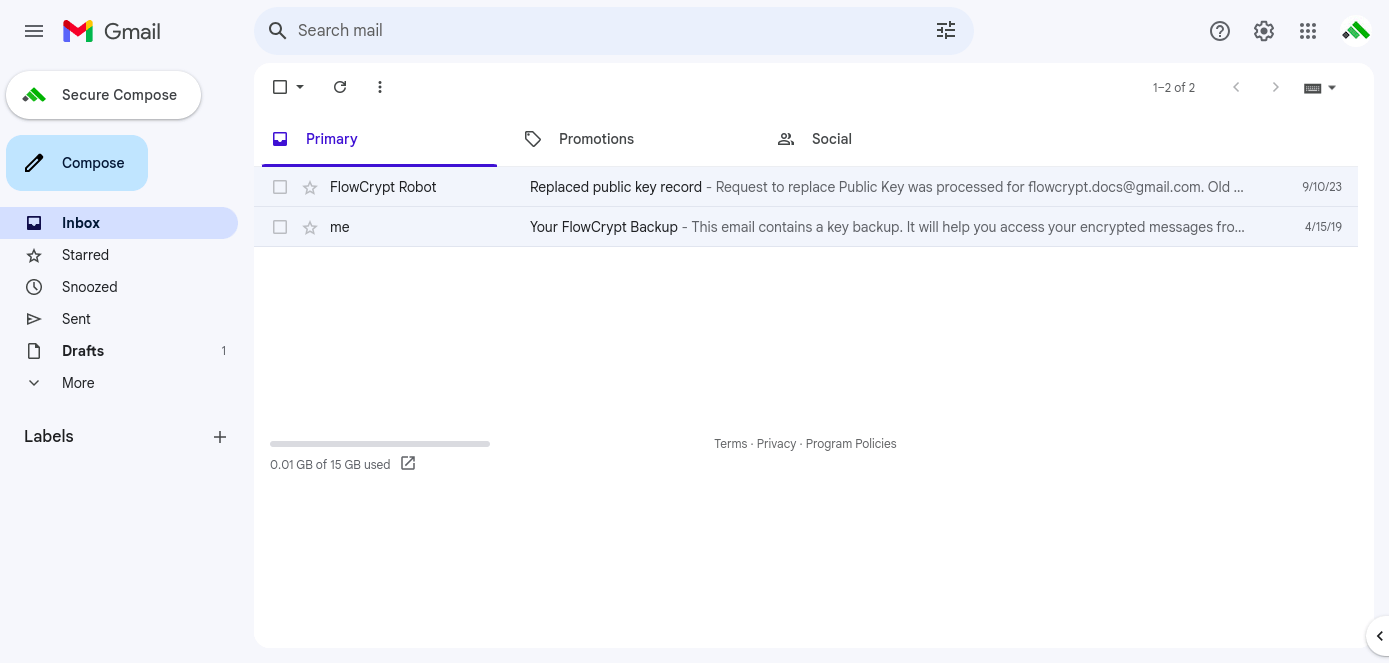
Task: Open the Inbox folder
Action: [119, 223]
